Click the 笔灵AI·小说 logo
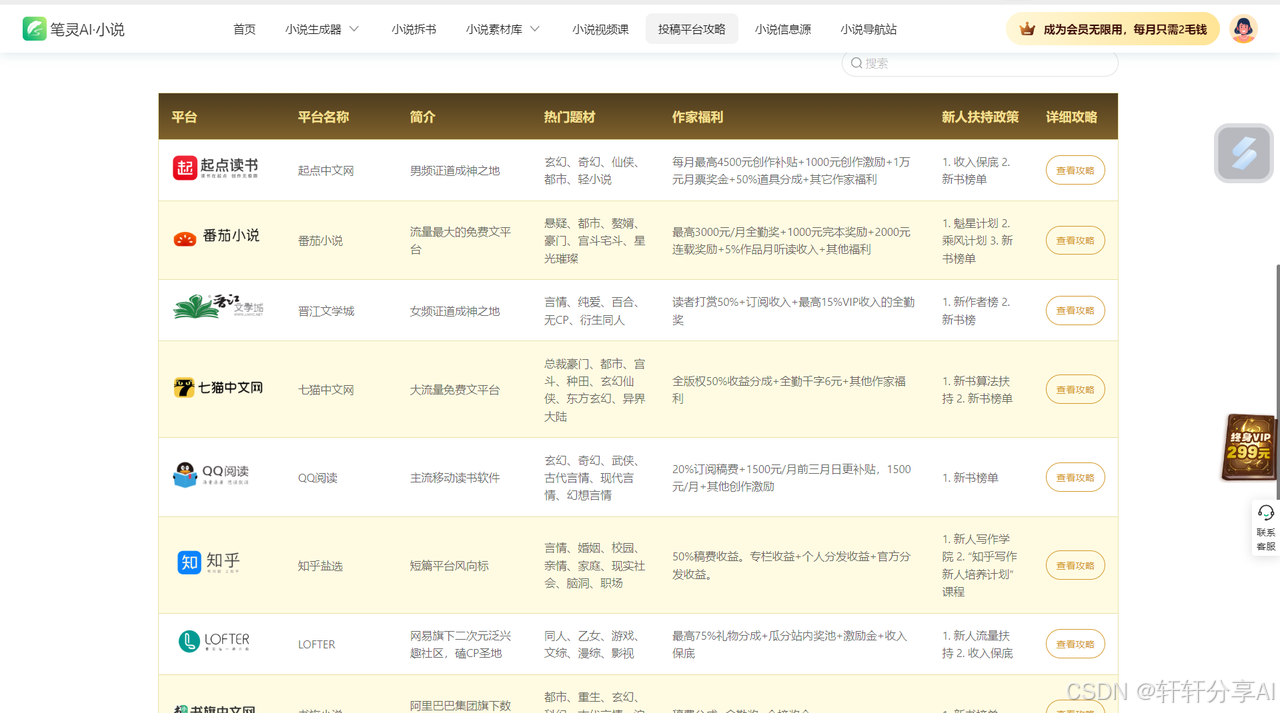 click(74, 29)
